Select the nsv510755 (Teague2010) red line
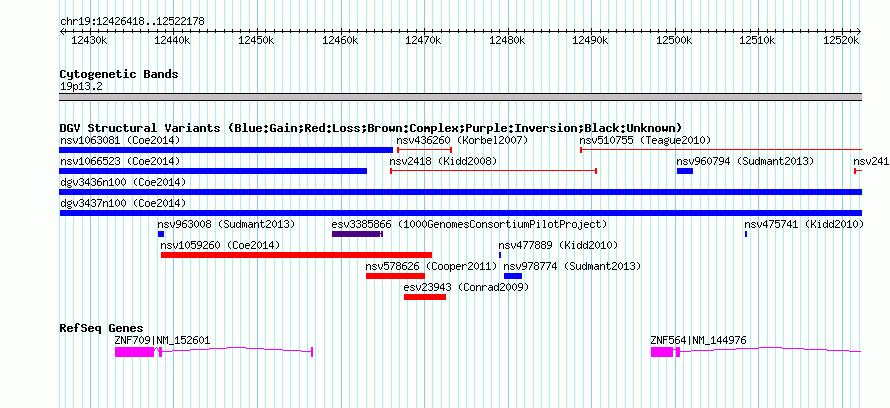 721,150
